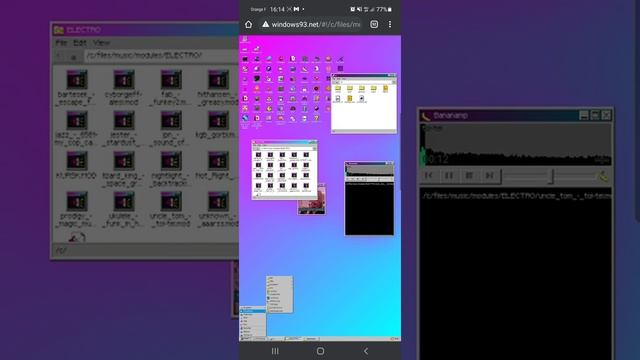Tap the small black Bananamp window on phone
Screen dimensions: 640x360
[369, 198]
